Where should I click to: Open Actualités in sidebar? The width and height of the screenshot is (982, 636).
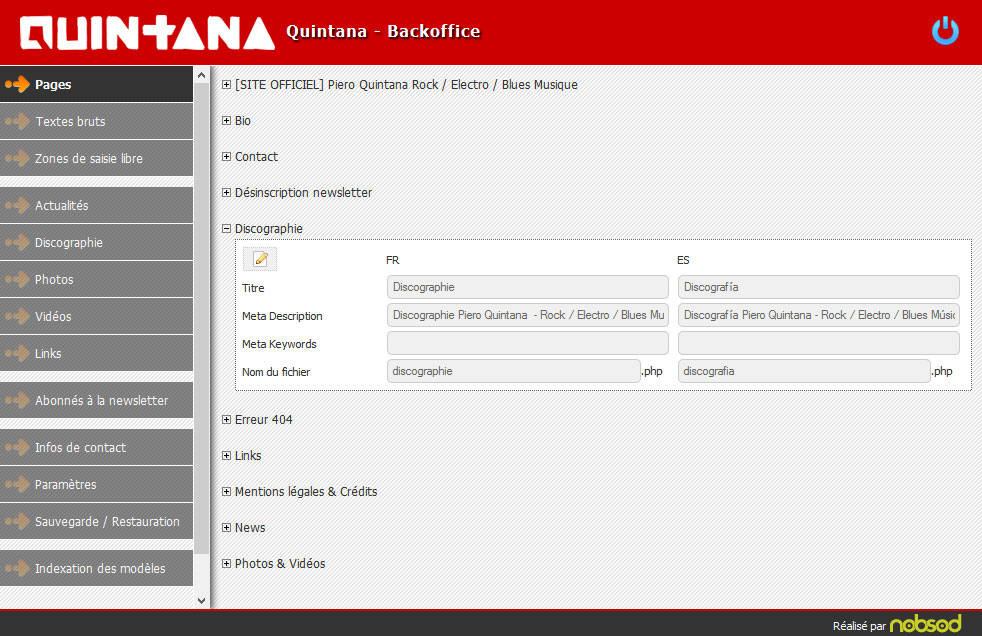tap(96, 205)
